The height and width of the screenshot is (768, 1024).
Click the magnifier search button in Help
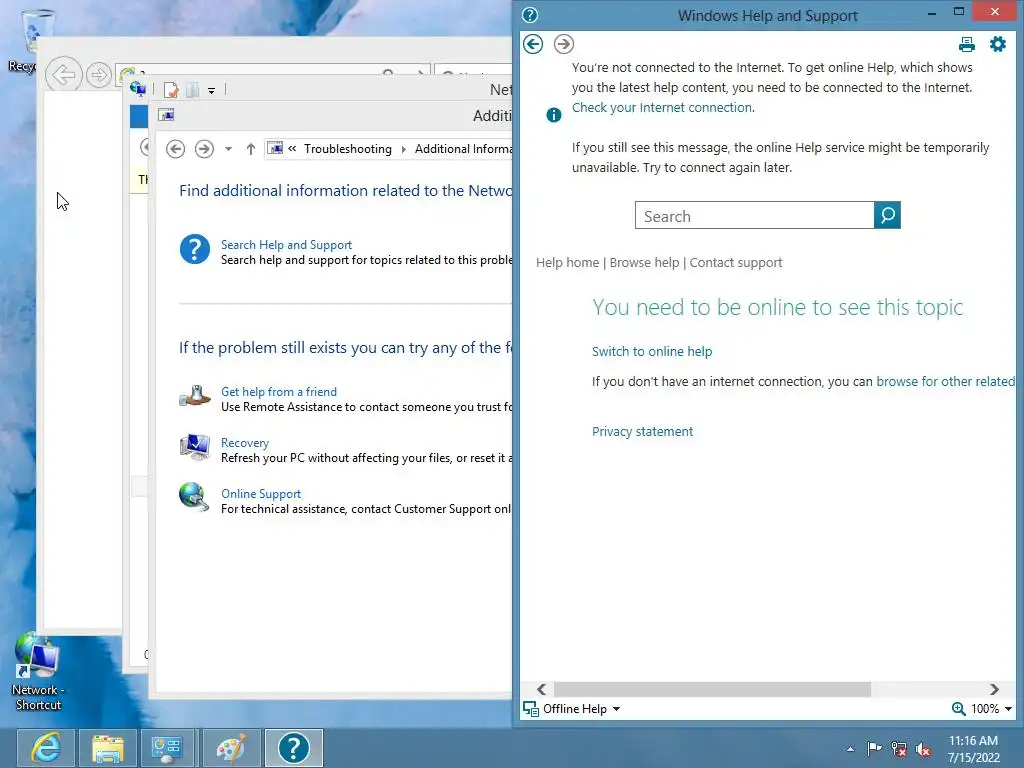pos(887,216)
